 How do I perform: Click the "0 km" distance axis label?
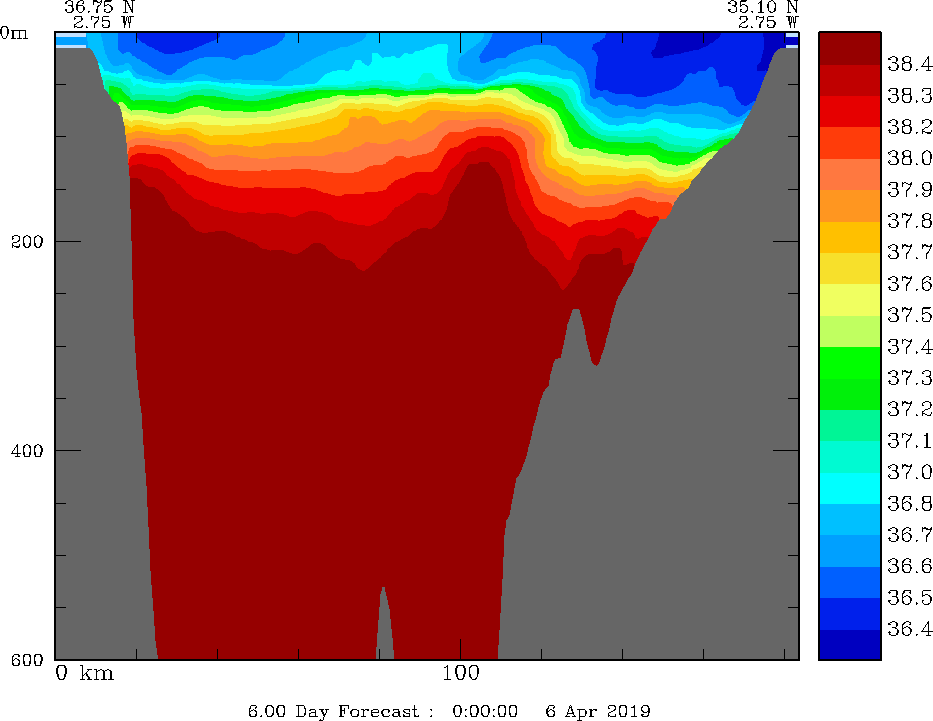point(84,673)
